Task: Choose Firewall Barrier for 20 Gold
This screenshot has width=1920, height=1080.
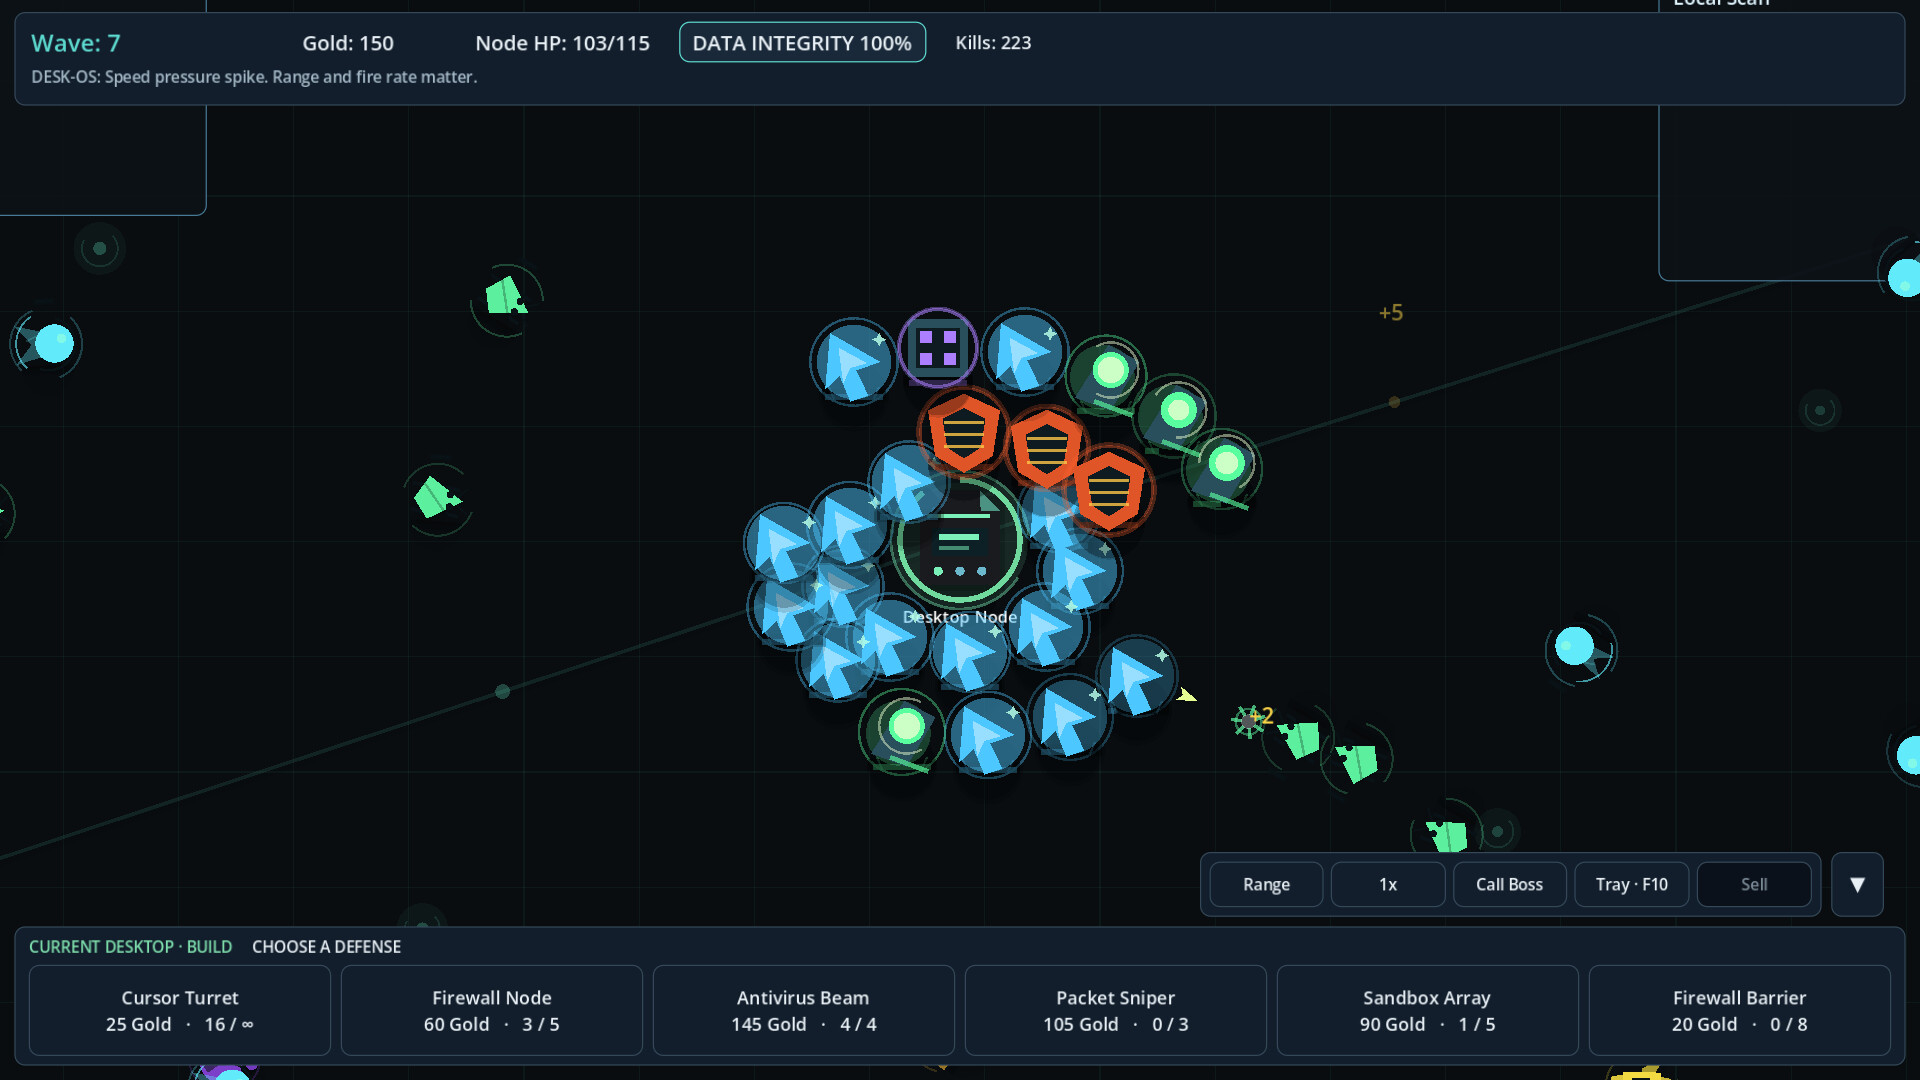Action: tap(1740, 1010)
